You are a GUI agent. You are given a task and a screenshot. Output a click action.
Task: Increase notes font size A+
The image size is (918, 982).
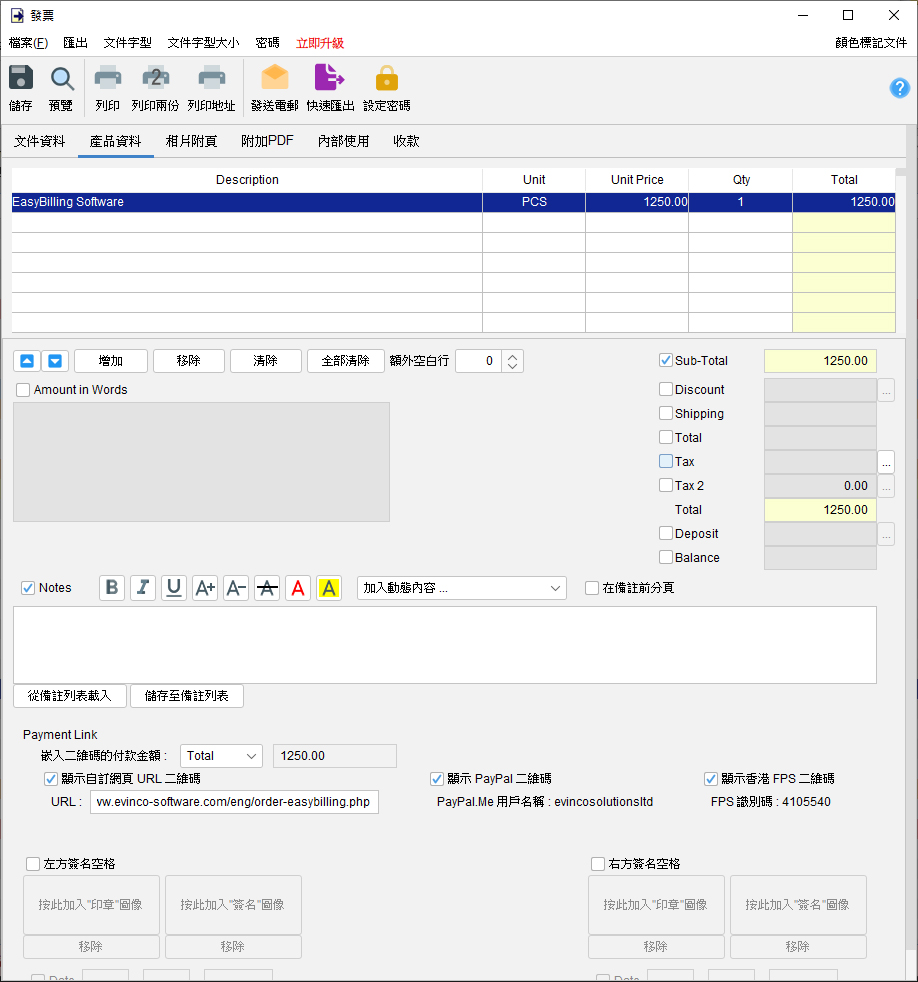(205, 587)
